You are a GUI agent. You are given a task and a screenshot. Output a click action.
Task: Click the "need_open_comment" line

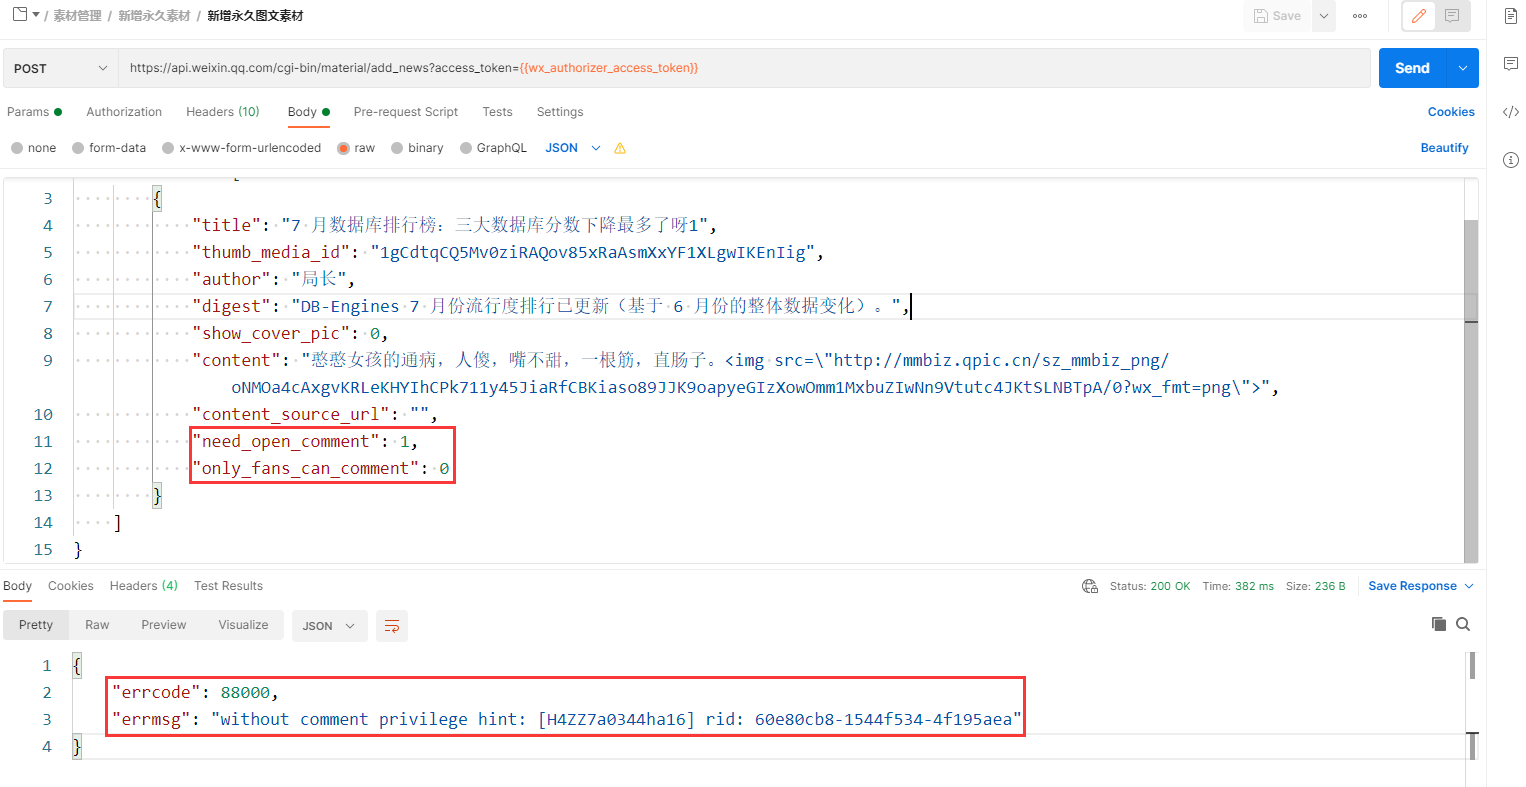click(305, 441)
